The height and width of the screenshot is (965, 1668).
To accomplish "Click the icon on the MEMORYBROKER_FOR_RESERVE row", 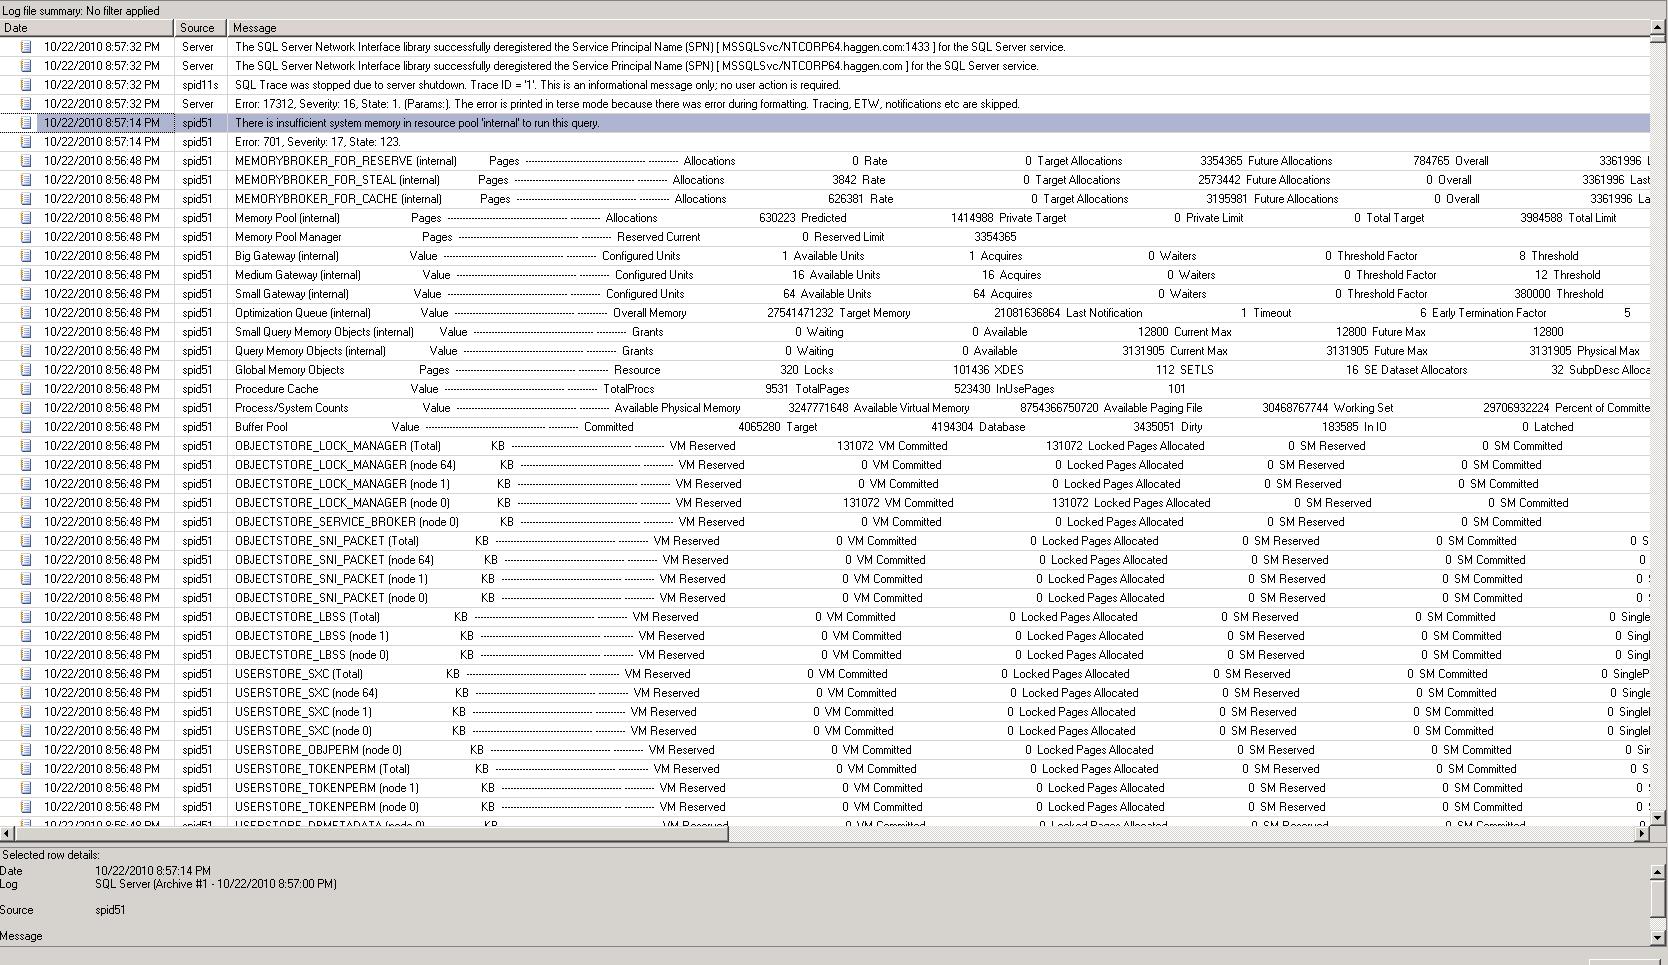I will (x=26, y=161).
